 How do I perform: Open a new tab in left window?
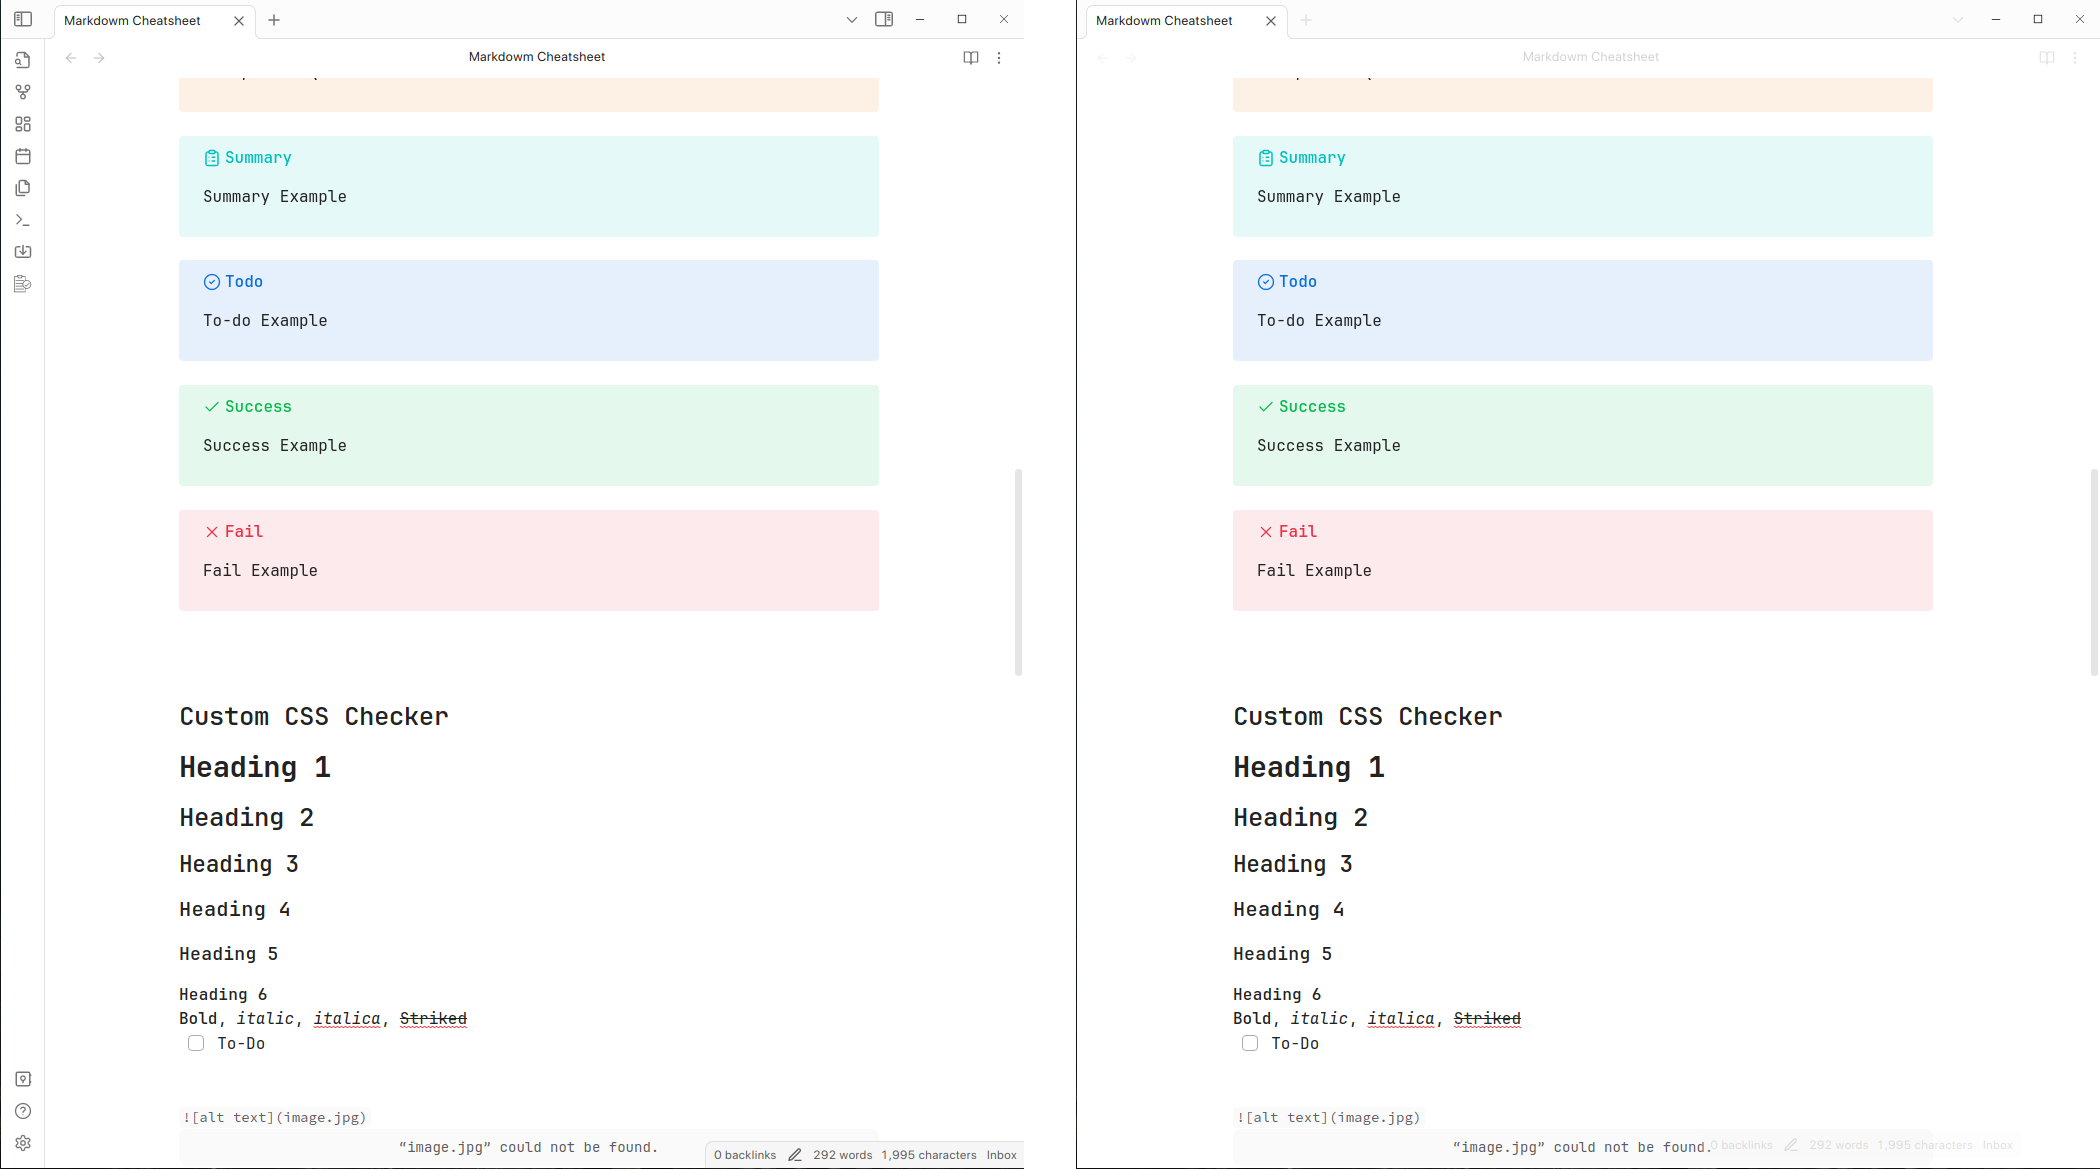point(274,20)
